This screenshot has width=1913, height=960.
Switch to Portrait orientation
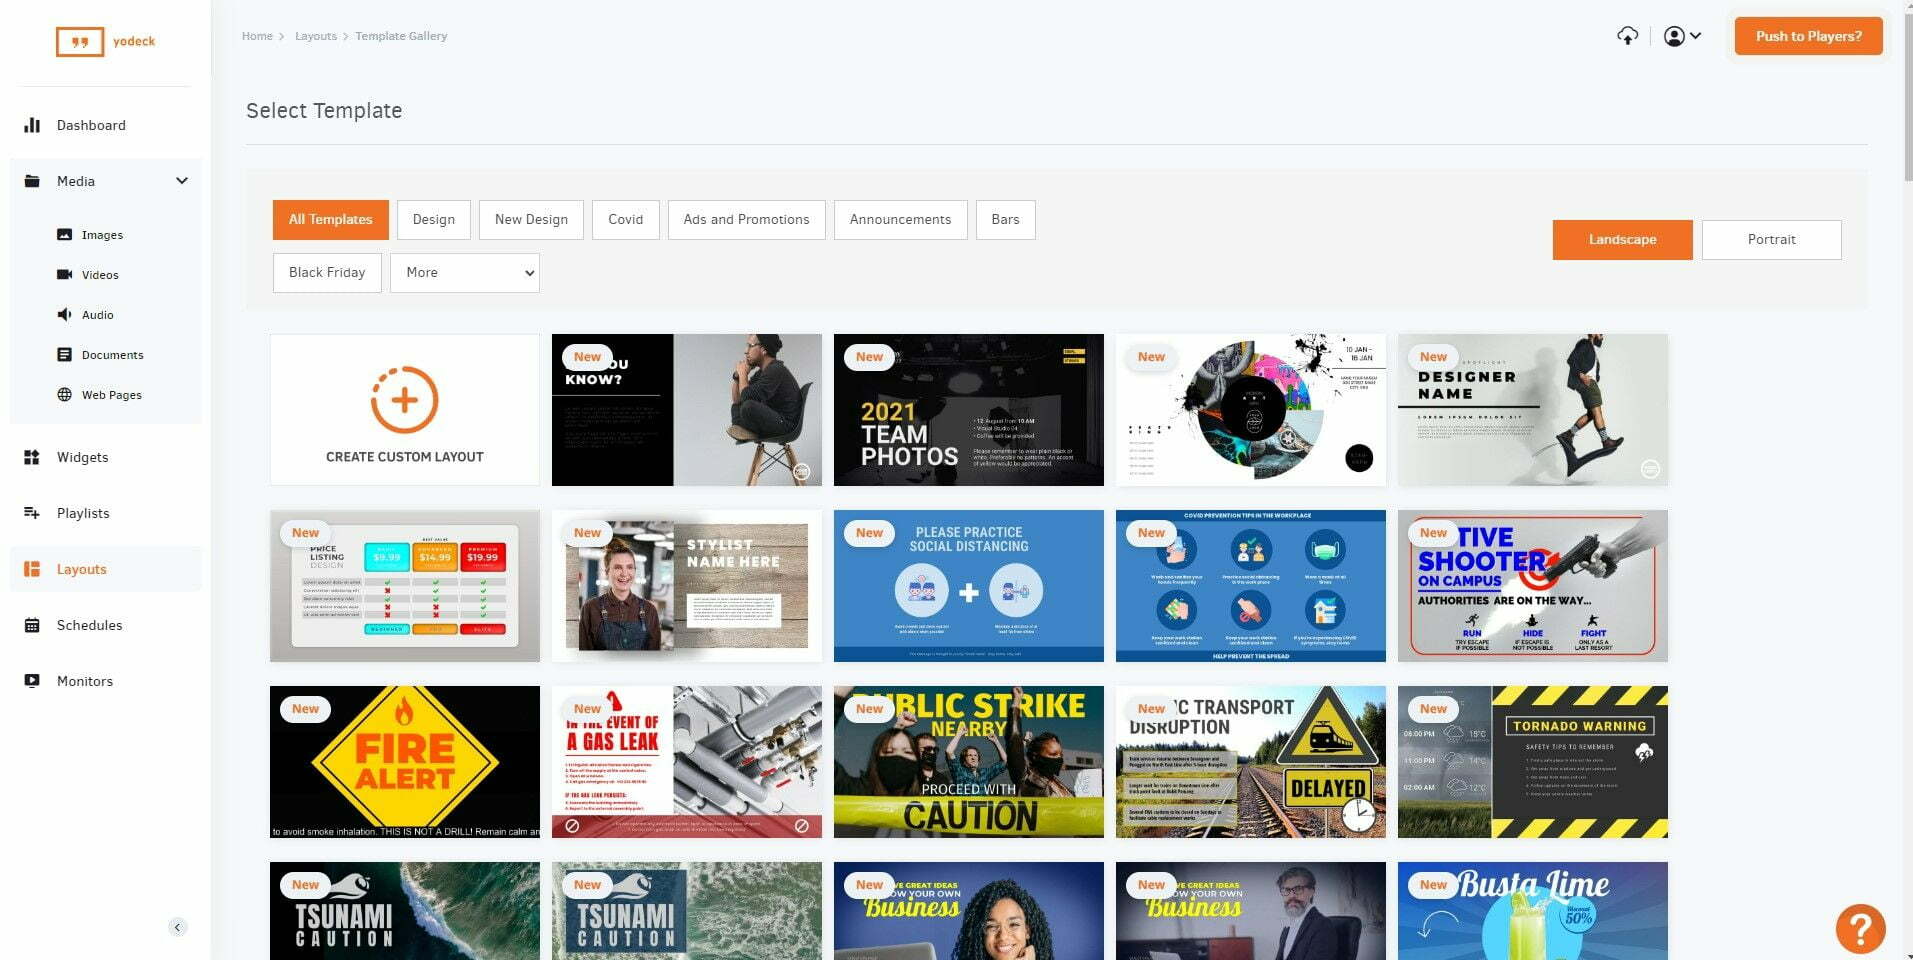(x=1771, y=240)
